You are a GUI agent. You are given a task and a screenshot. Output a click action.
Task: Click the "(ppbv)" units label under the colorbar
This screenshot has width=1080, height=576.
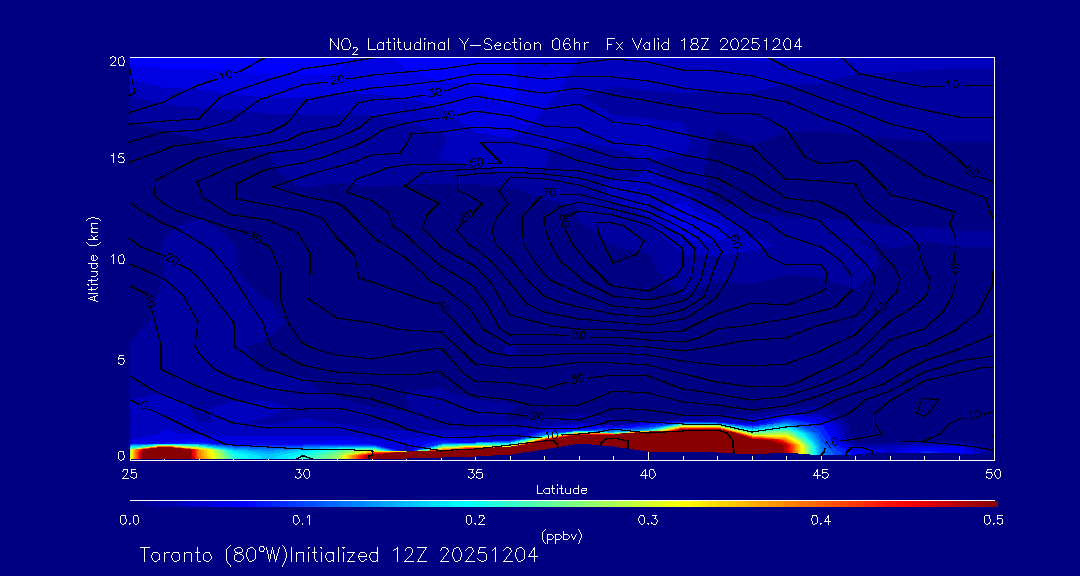point(562,537)
